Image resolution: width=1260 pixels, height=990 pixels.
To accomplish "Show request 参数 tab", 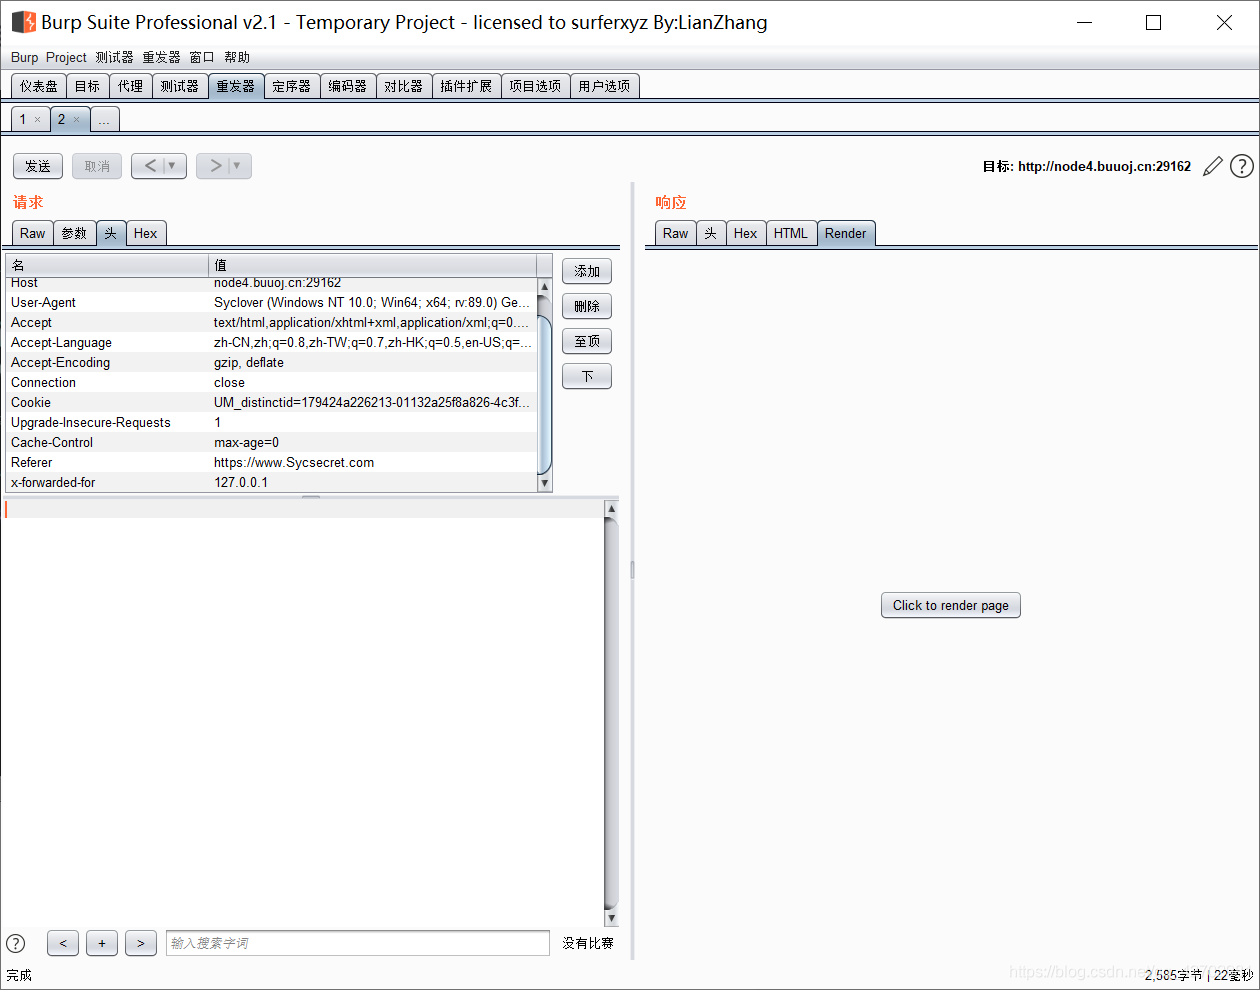I will (75, 233).
